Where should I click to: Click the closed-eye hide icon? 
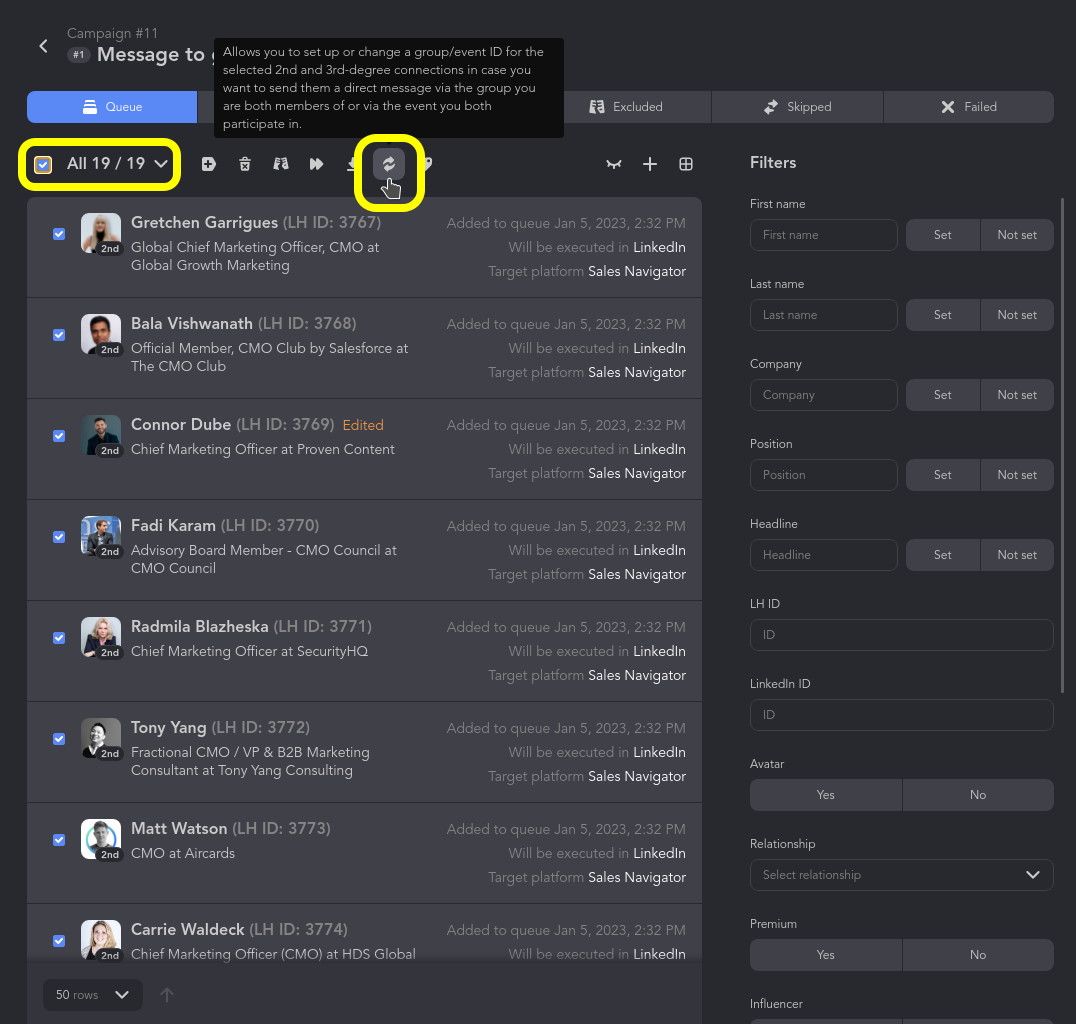614,164
